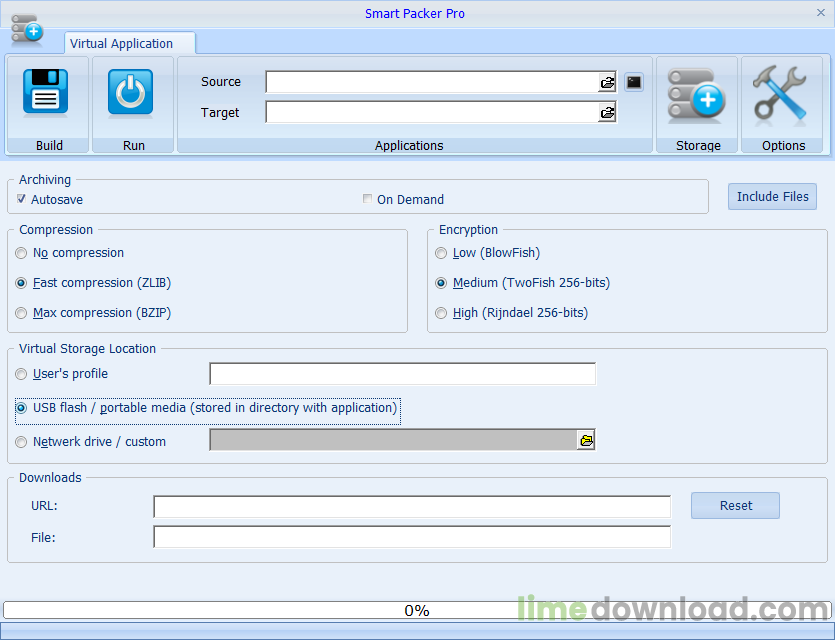
Task: Select the User's profile storage option
Action: pyautogui.click(x=21, y=374)
